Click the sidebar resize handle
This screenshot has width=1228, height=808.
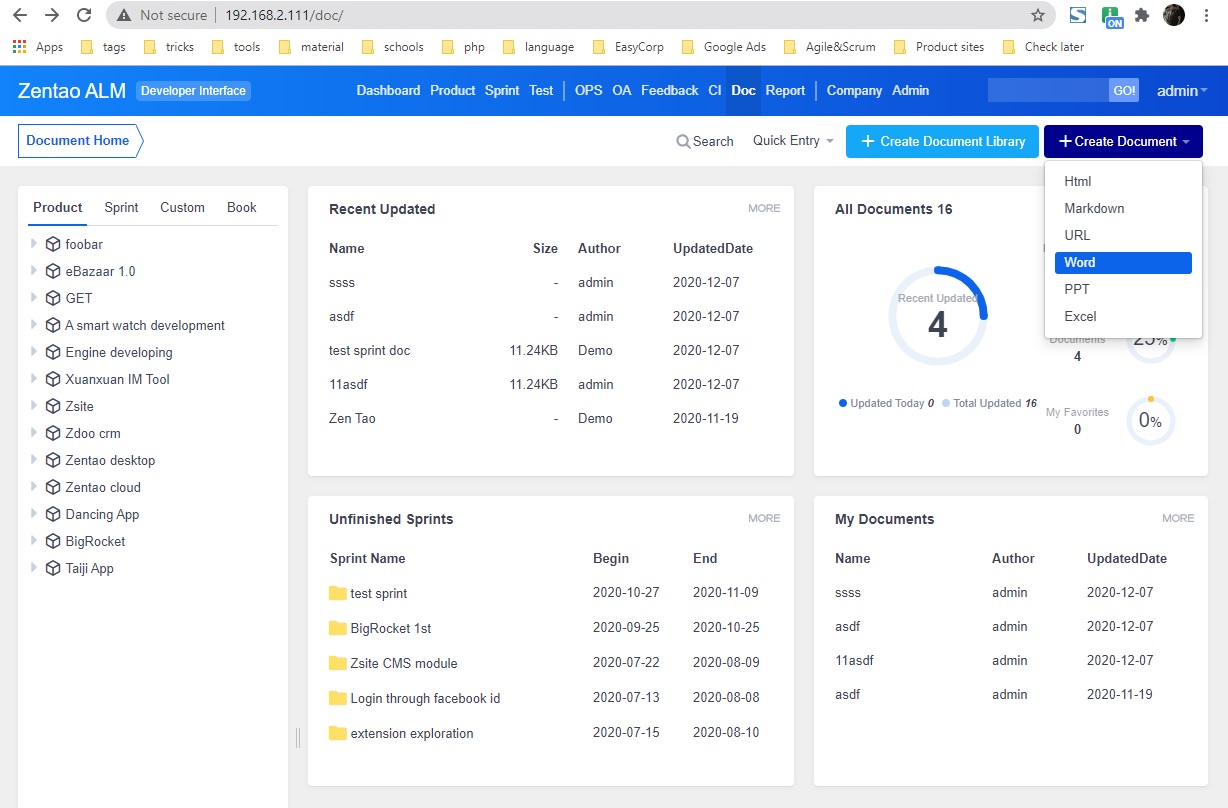tap(297, 738)
